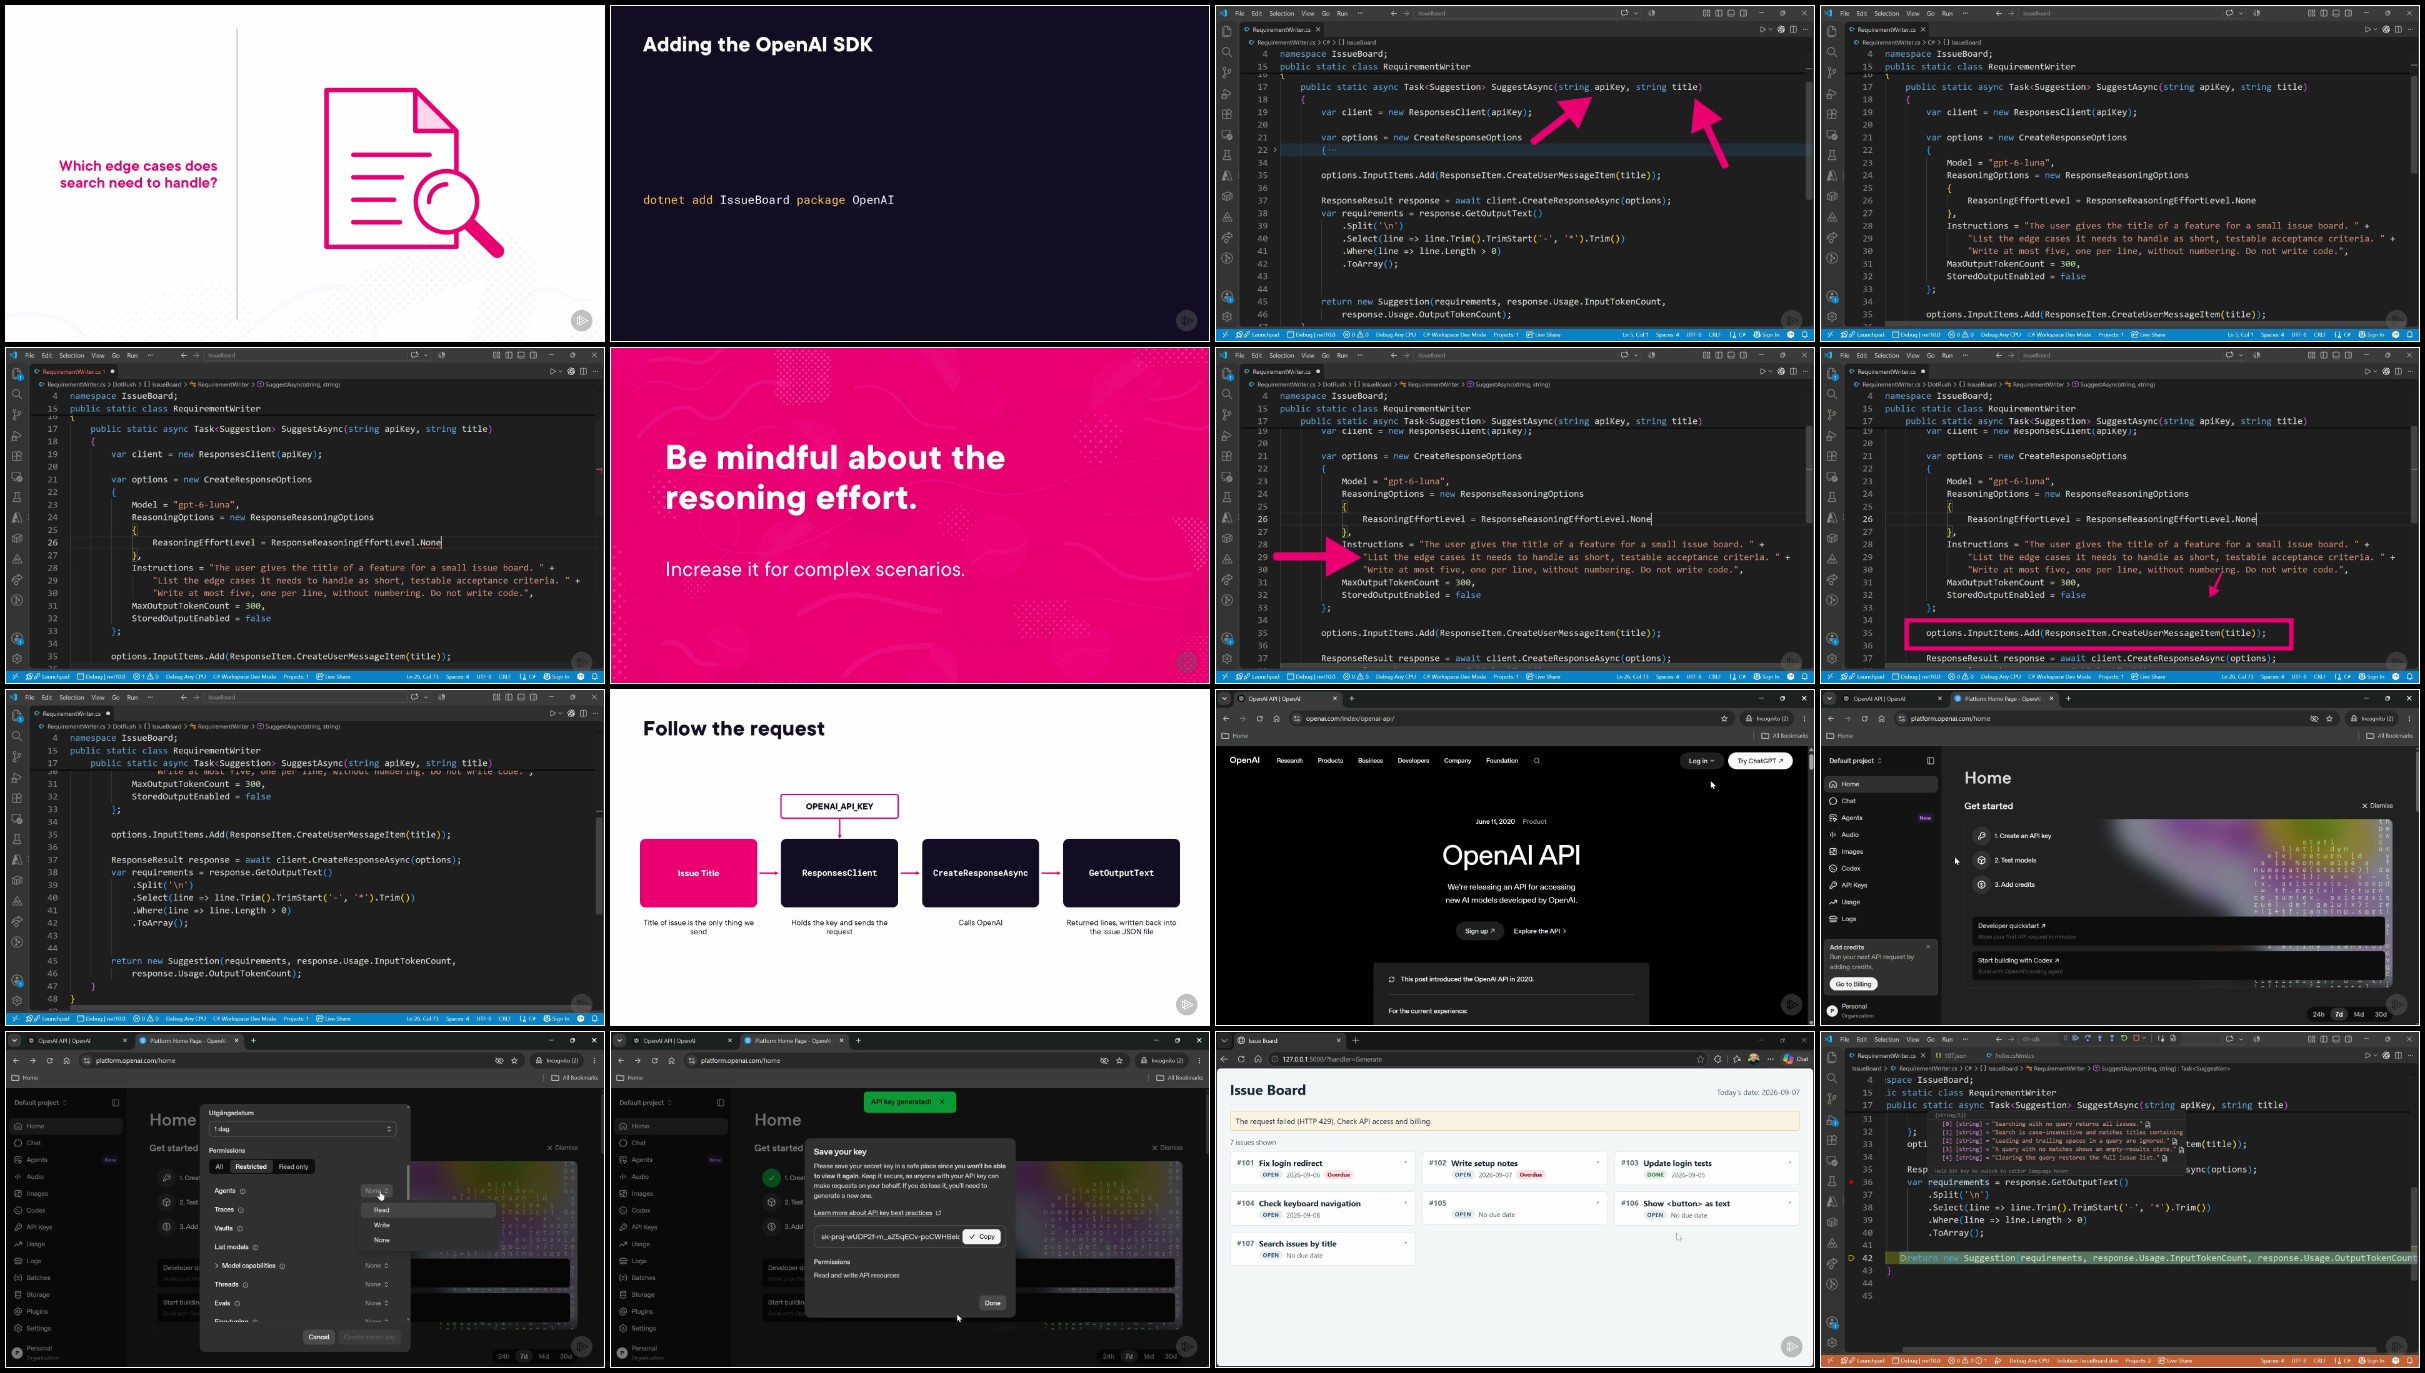
Task: Open Codex in sidebar above Add credits card
Action: (1850, 868)
